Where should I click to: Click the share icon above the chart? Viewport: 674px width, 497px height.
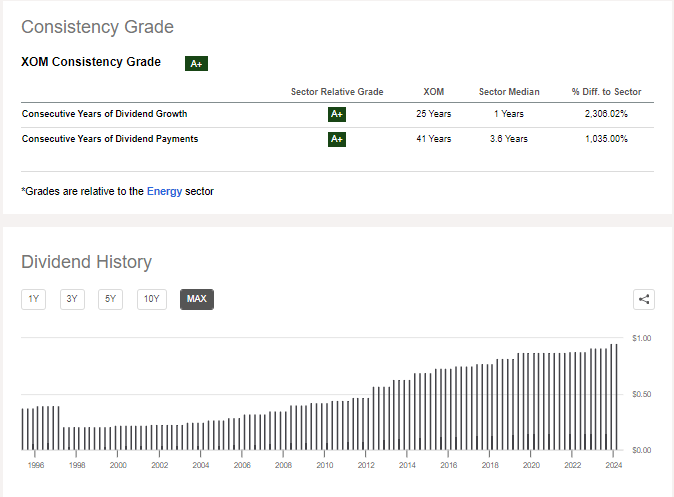click(644, 299)
